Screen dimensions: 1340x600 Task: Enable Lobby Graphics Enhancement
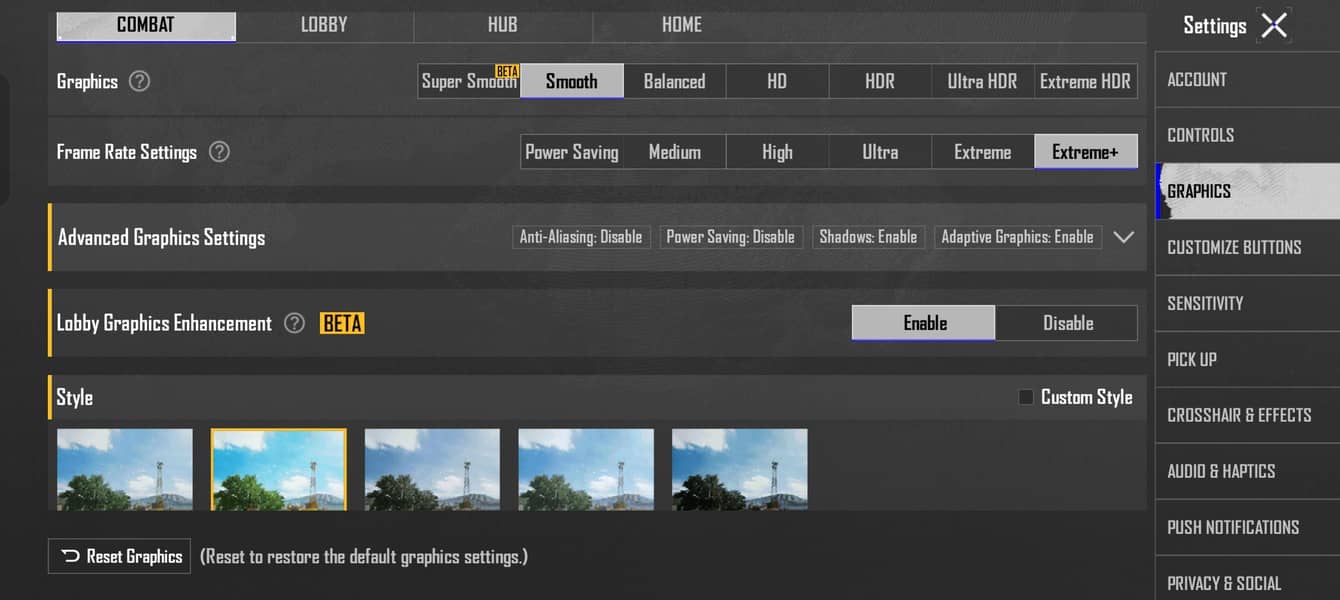[924, 323]
